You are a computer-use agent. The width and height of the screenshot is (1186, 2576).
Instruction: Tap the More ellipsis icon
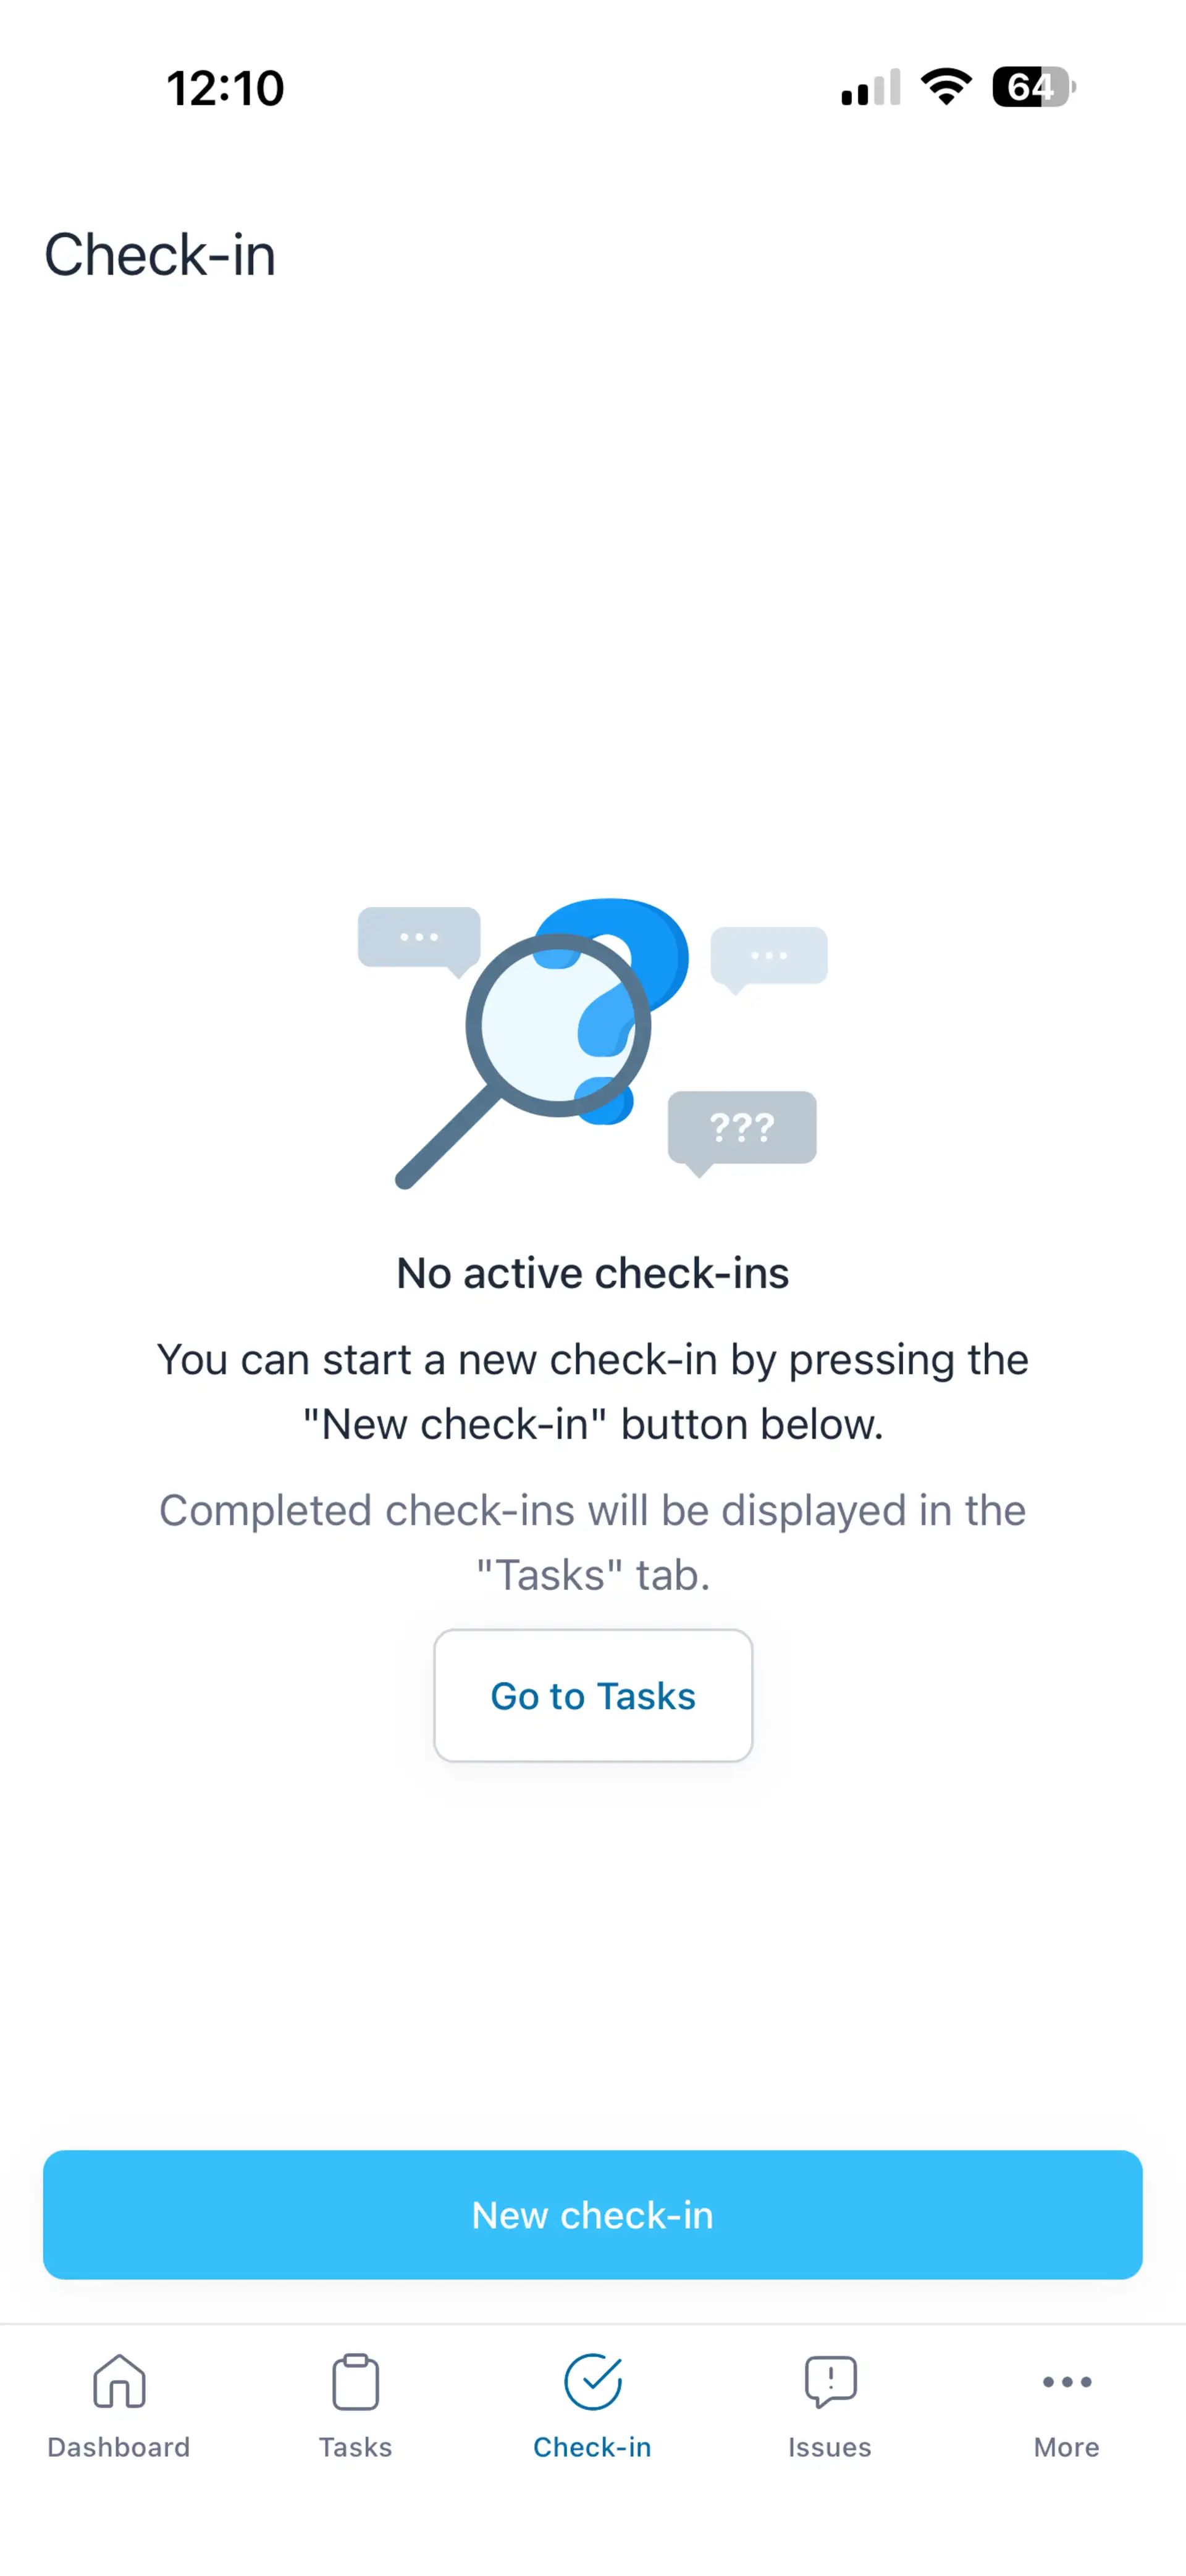(x=1066, y=2381)
